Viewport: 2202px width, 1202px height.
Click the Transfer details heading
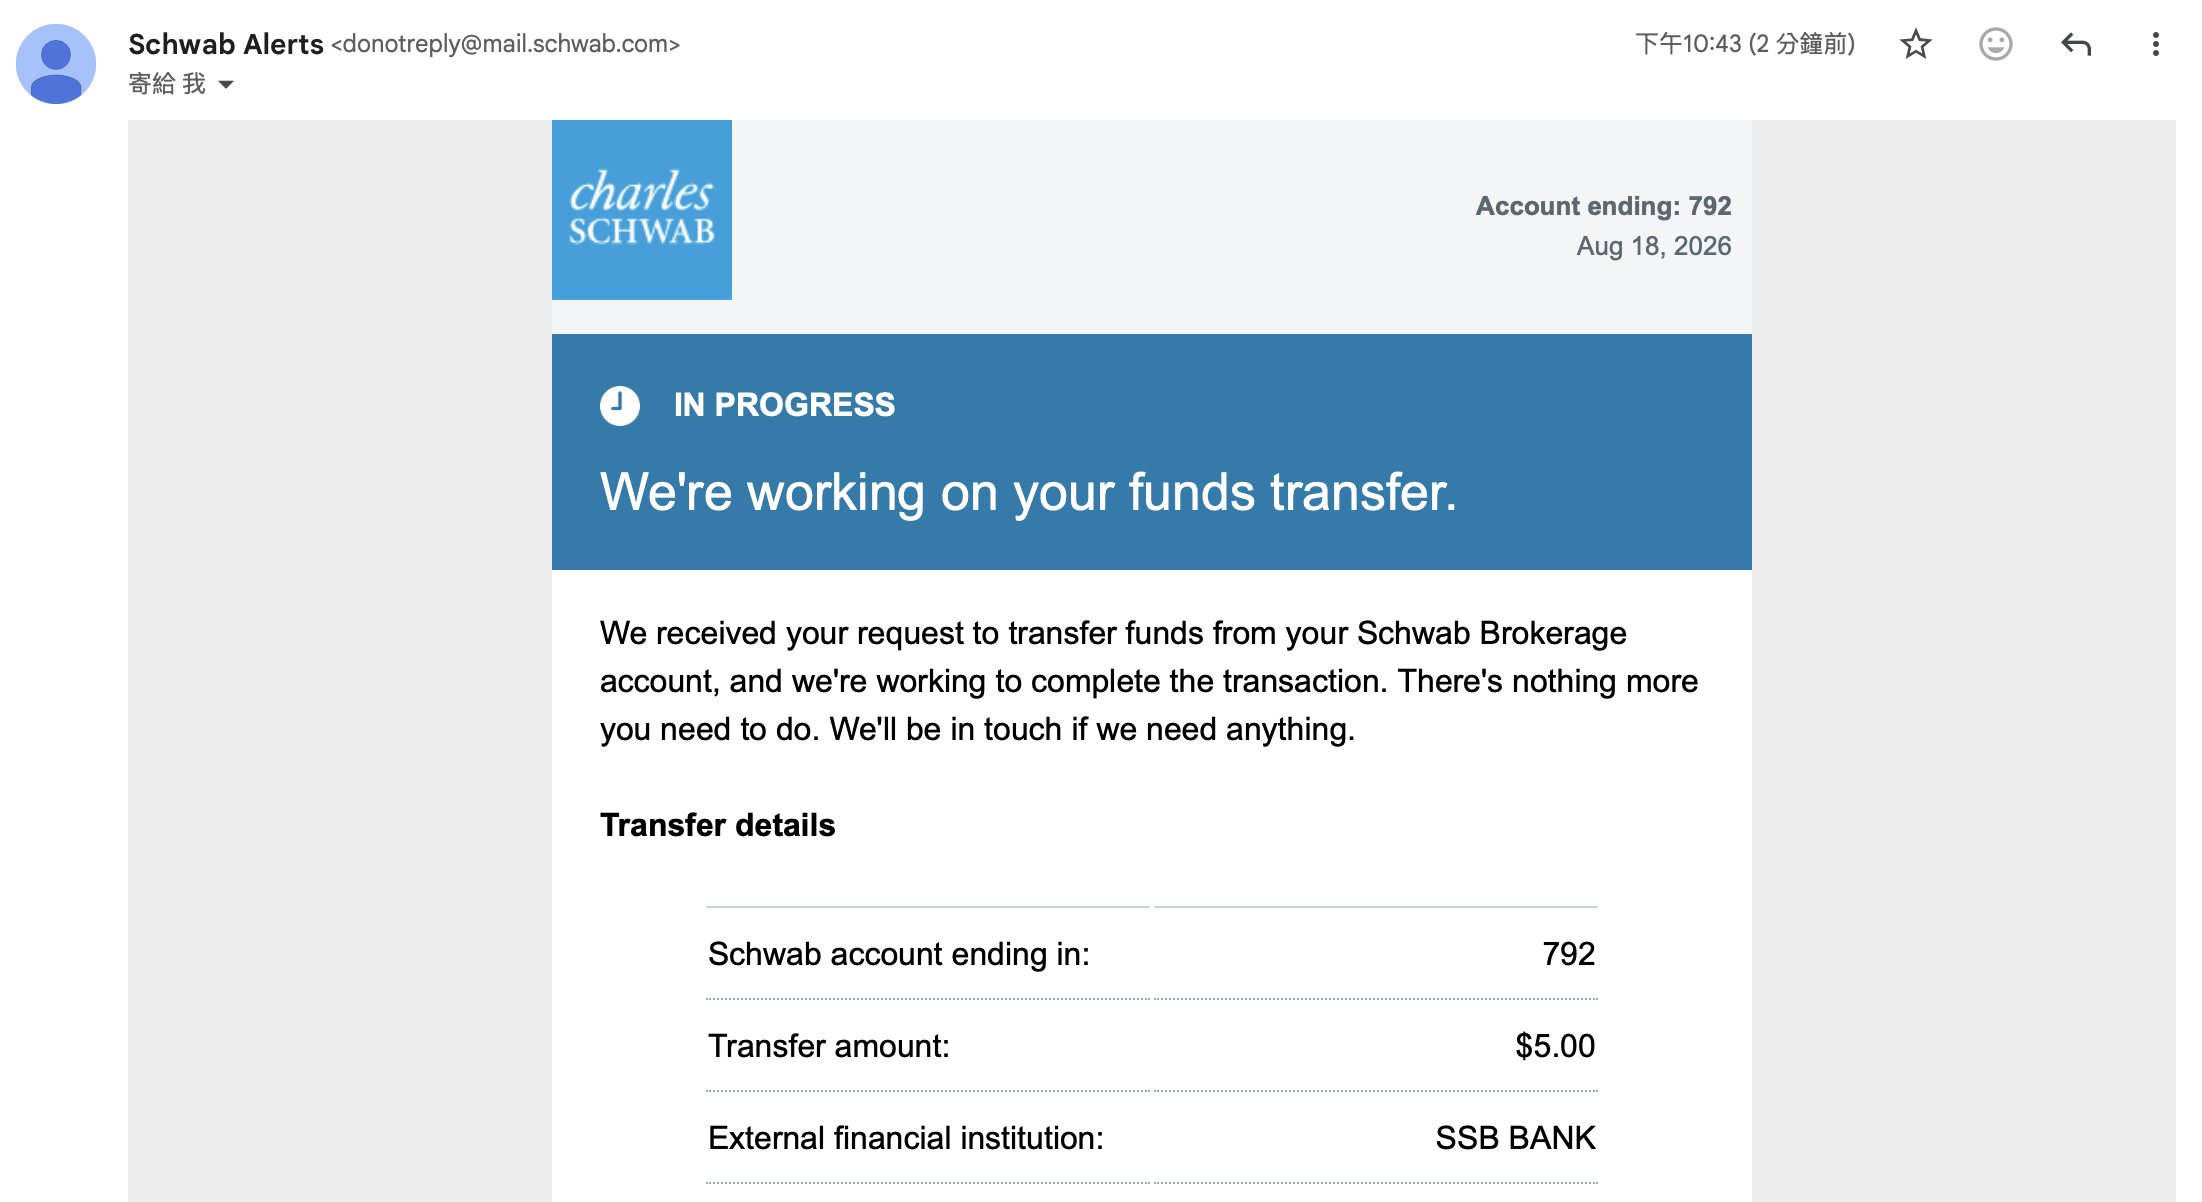pos(717,825)
